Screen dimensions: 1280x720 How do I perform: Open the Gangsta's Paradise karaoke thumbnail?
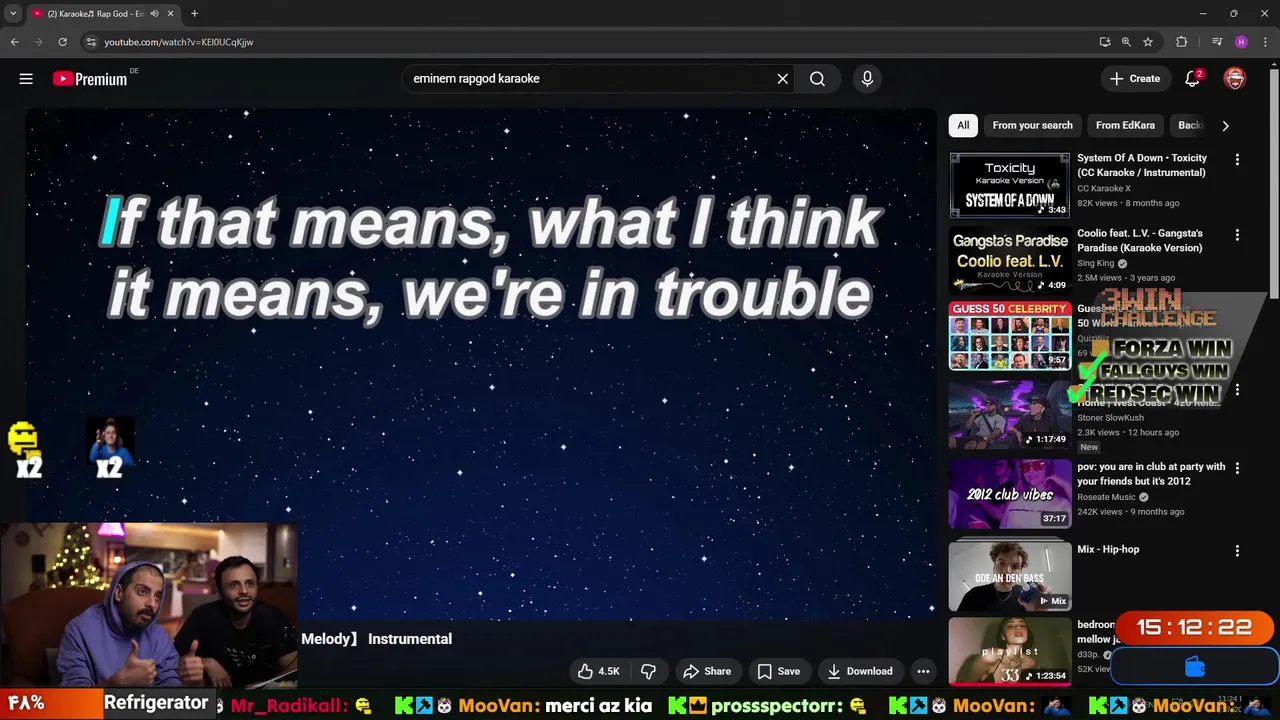pyautogui.click(x=1010, y=260)
